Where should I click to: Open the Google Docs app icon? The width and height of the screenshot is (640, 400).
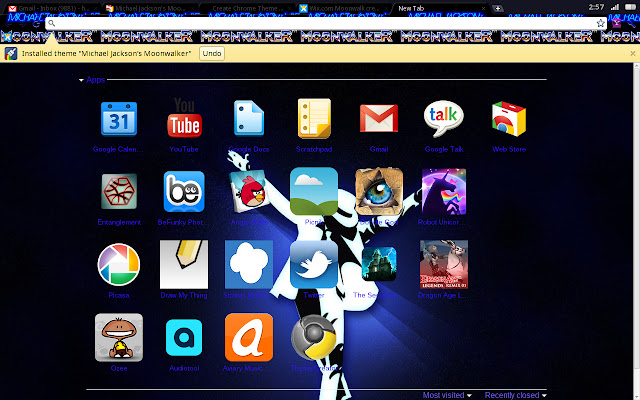pyautogui.click(x=249, y=118)
